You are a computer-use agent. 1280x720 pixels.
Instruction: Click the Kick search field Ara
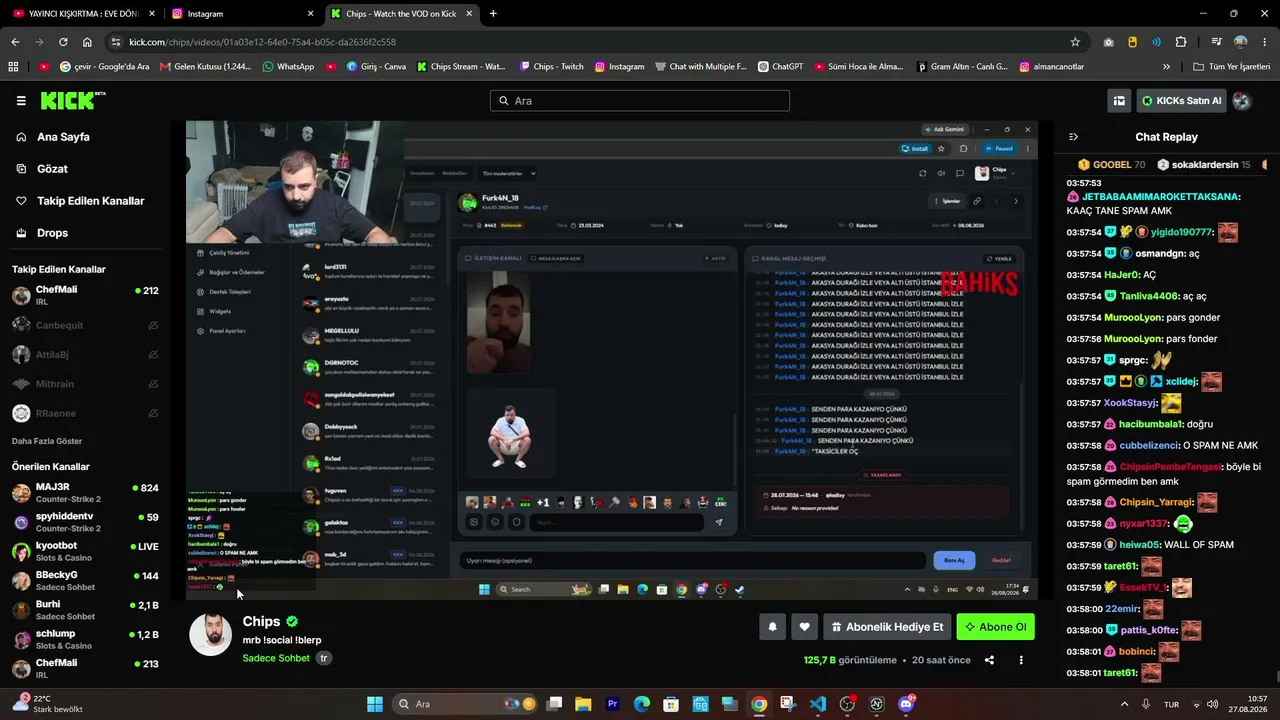(640, 101)
